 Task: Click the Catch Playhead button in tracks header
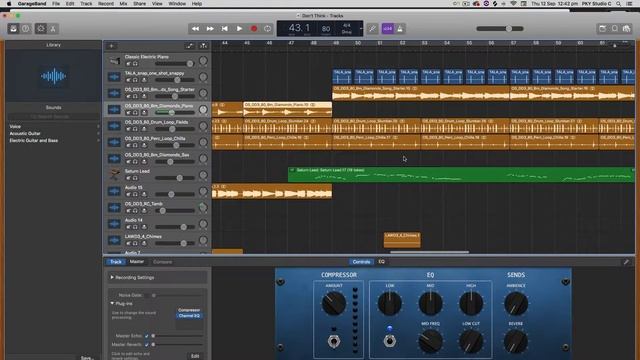tap(203, 46)
